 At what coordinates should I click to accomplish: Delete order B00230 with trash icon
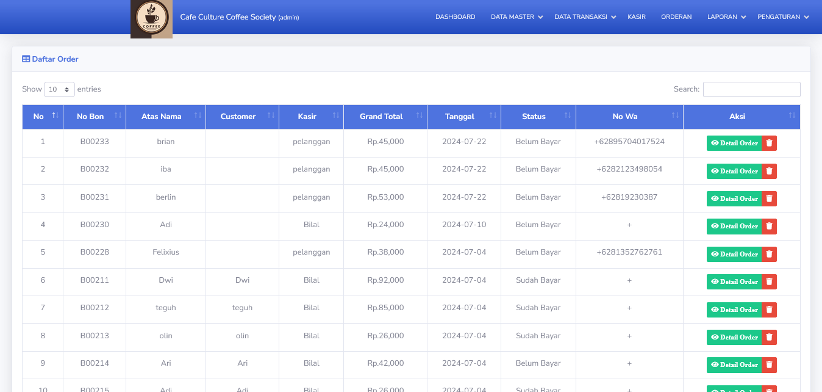(769, 226)
